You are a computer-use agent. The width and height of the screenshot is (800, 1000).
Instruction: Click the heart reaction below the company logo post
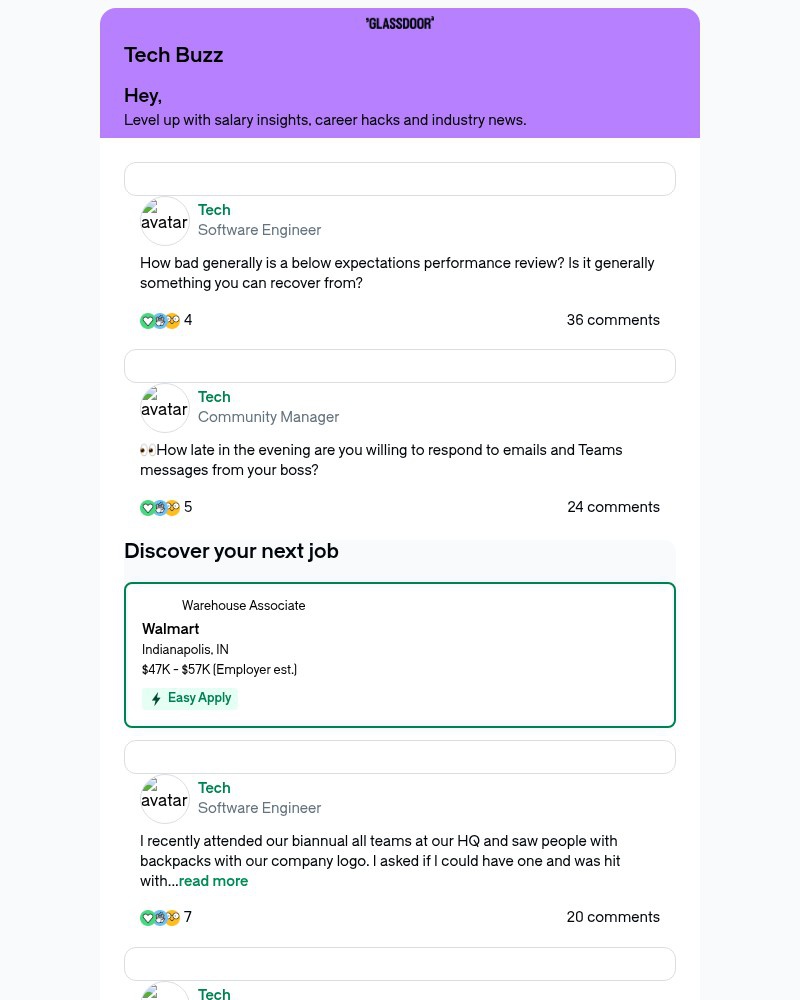point(147,917)
